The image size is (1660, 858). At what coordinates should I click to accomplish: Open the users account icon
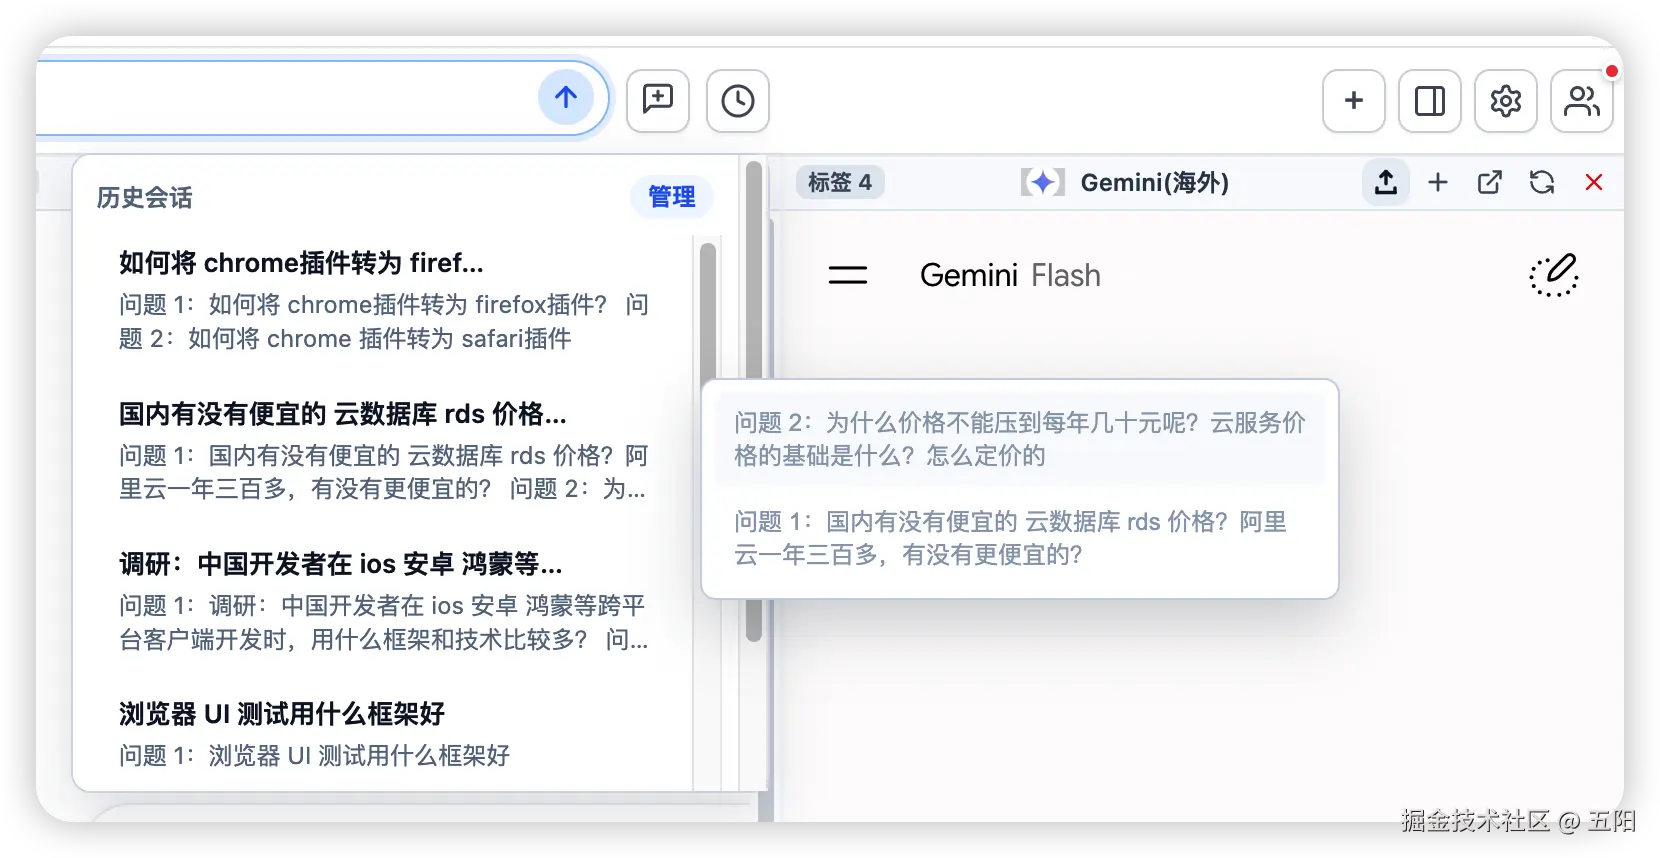(1582, 101)
